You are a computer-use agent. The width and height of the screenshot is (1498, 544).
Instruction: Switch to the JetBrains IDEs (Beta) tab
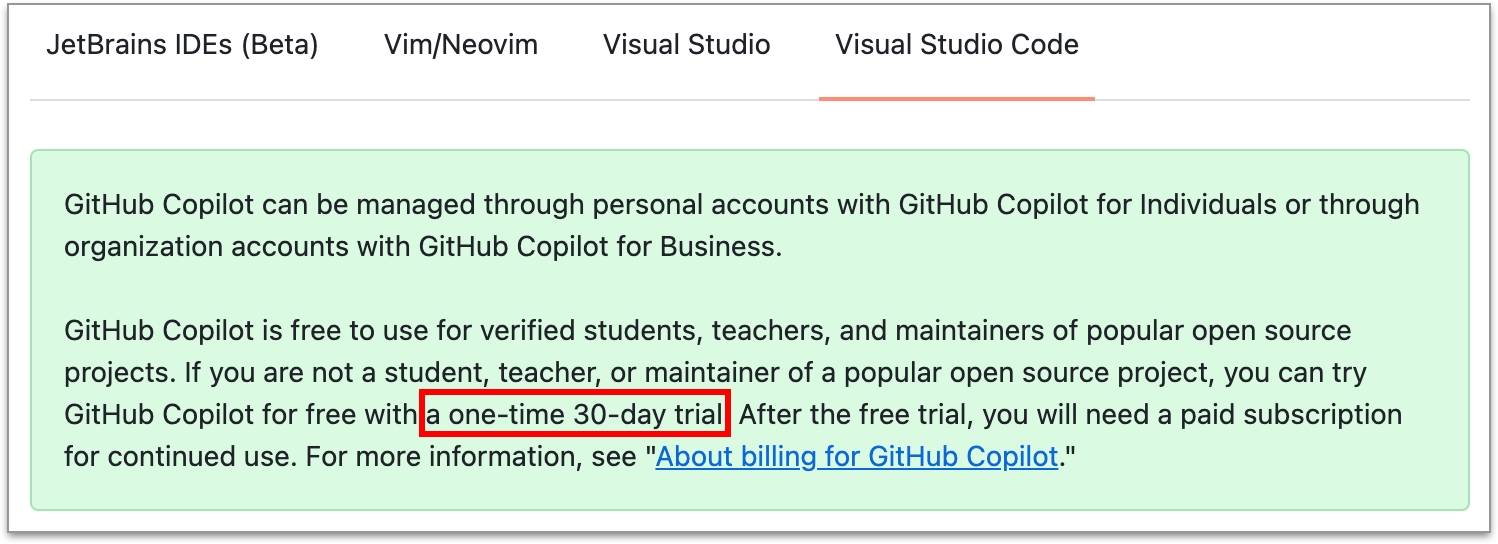click(181, 45)
